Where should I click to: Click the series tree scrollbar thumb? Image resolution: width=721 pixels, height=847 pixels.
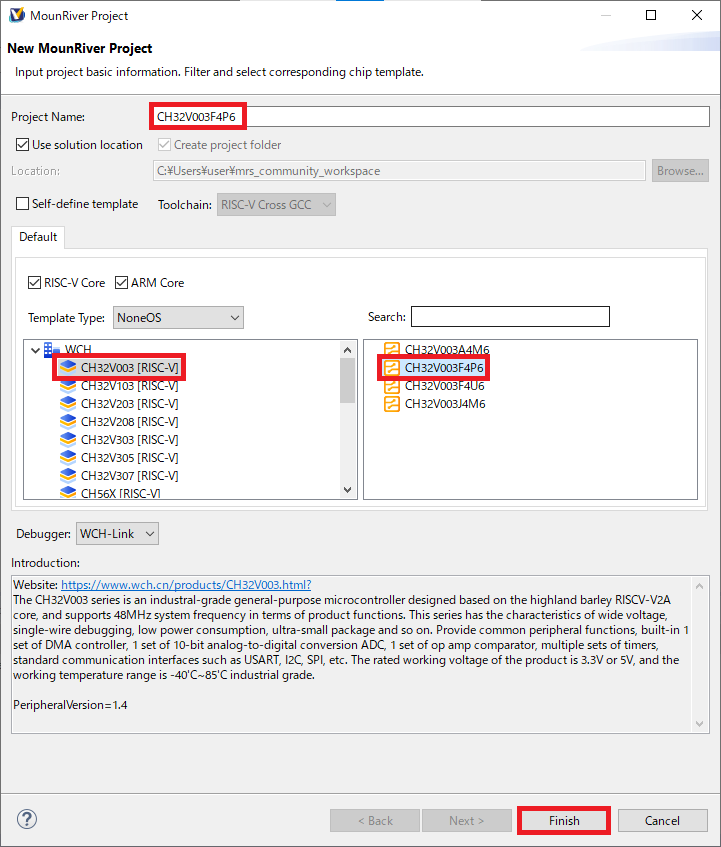pos(348,380)
